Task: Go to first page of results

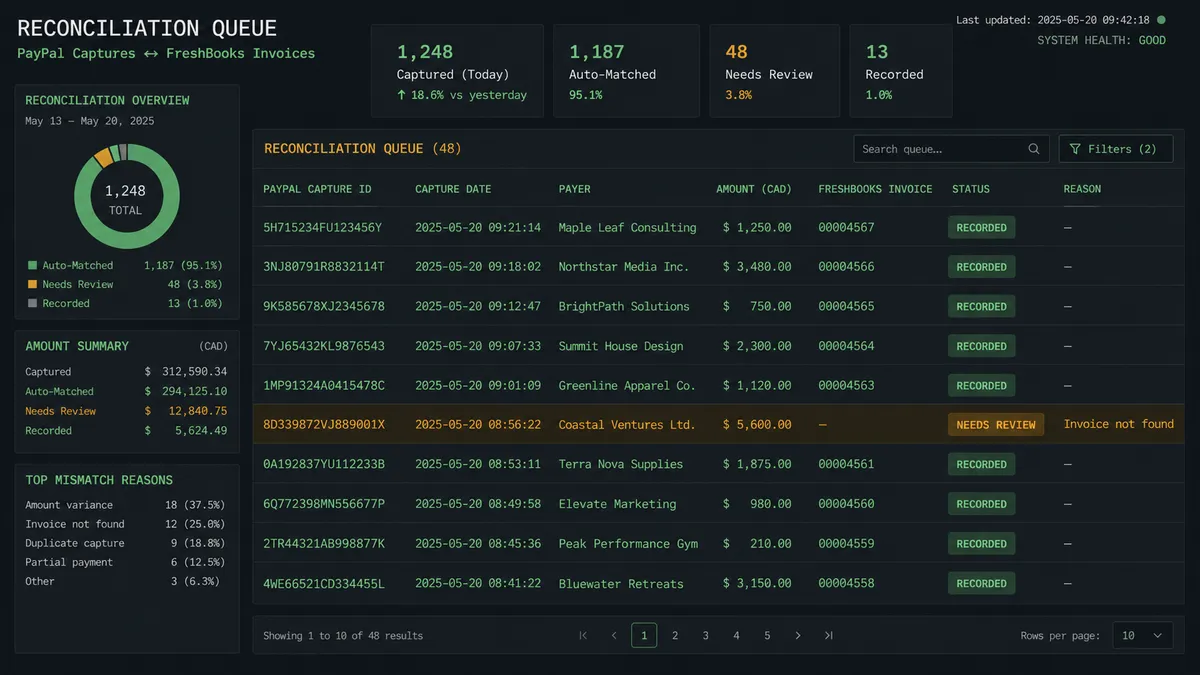Action: click(x=583, y=635)
